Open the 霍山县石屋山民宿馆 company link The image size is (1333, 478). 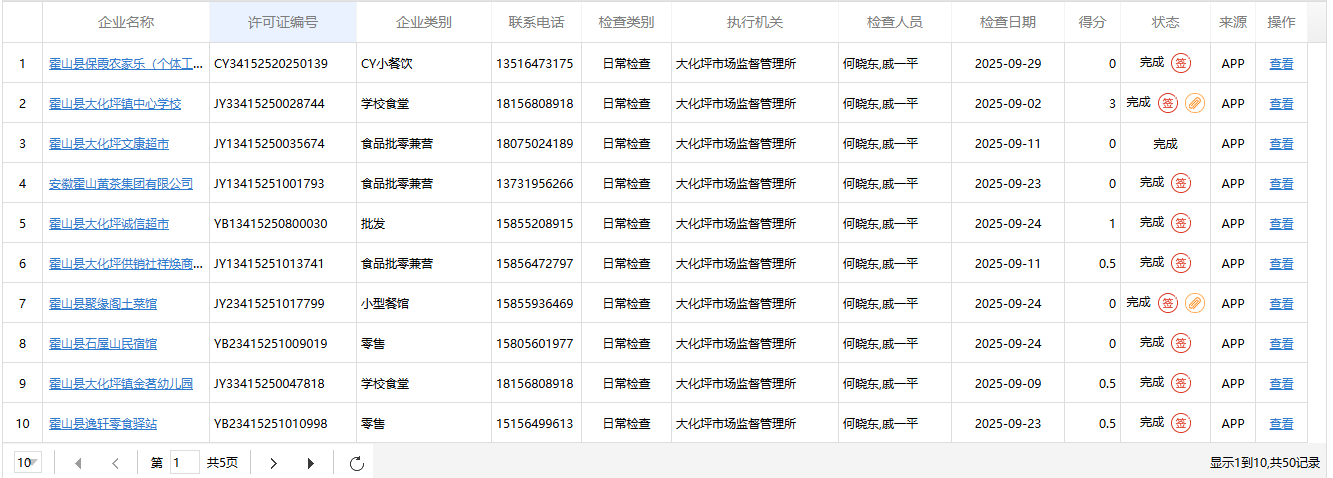(103, 344)
